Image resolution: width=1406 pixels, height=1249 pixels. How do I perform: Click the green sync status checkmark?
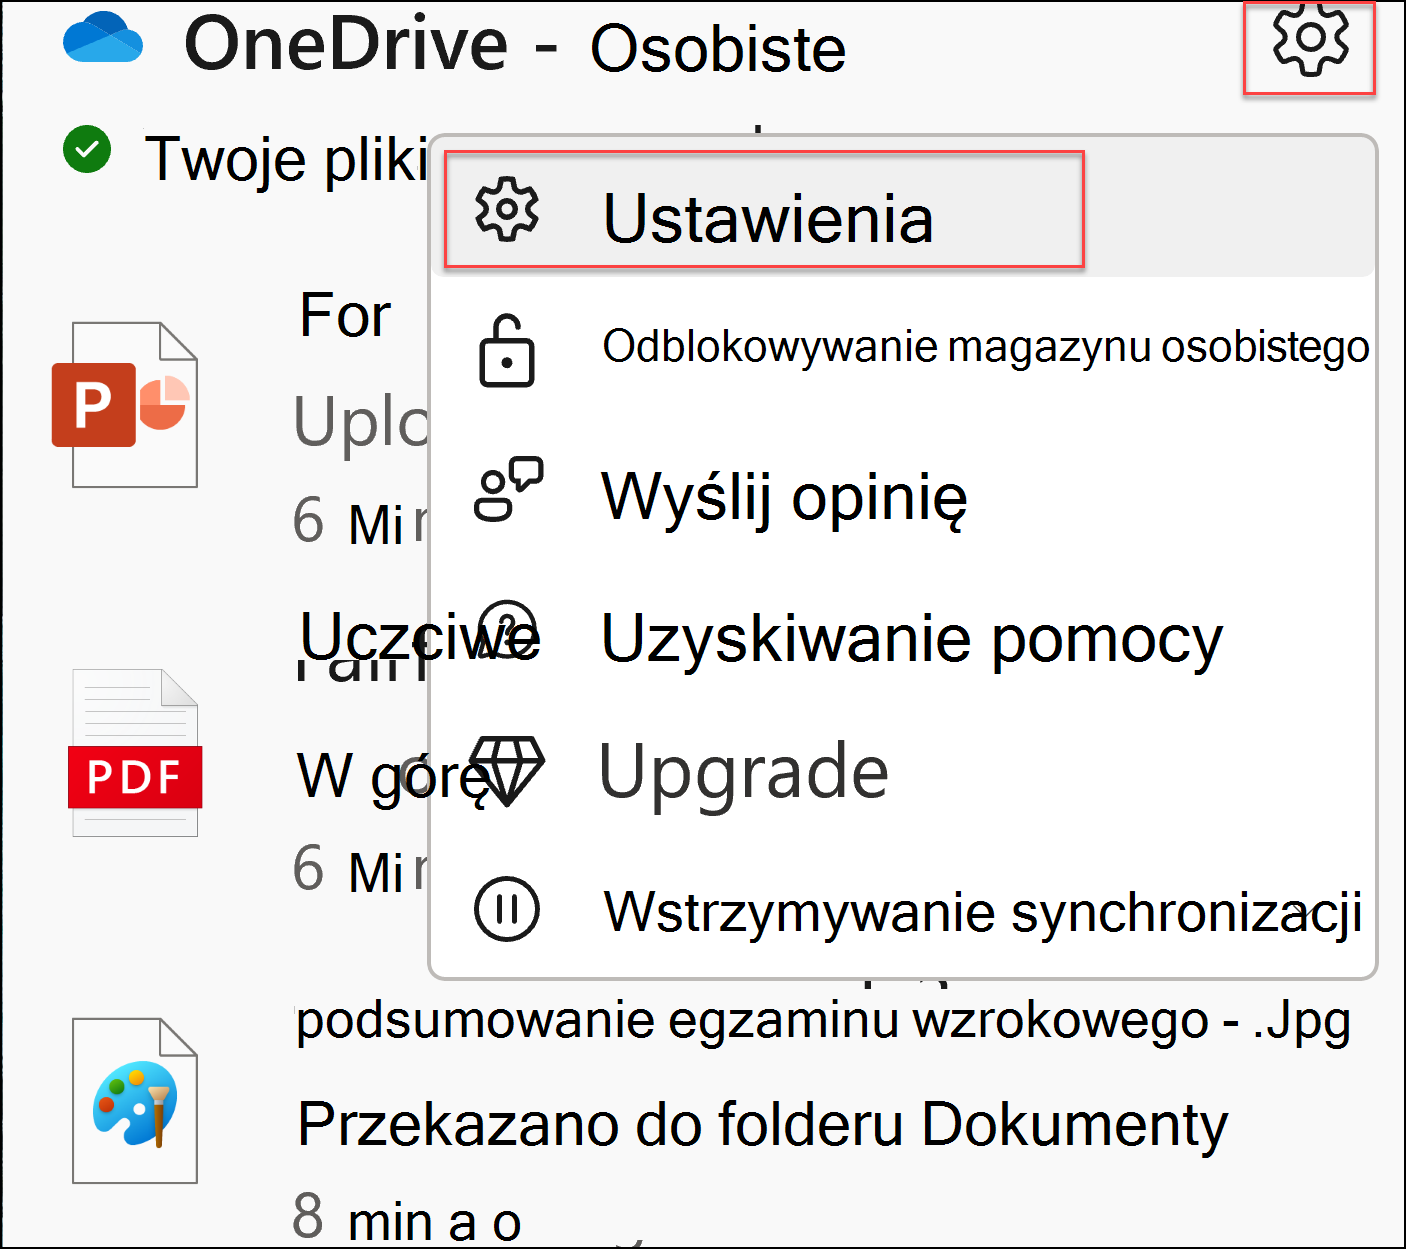pyautogui.click(x=87, y=149)
